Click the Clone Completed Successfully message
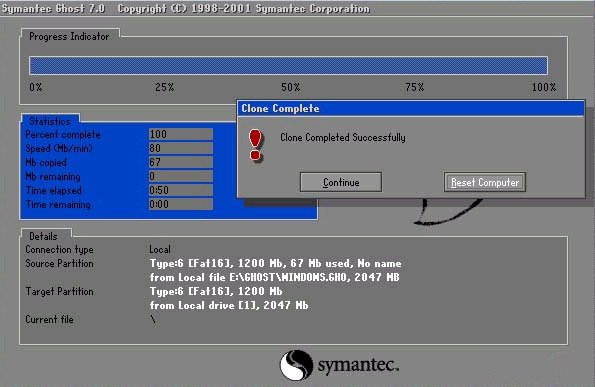 tap(343, 137)
